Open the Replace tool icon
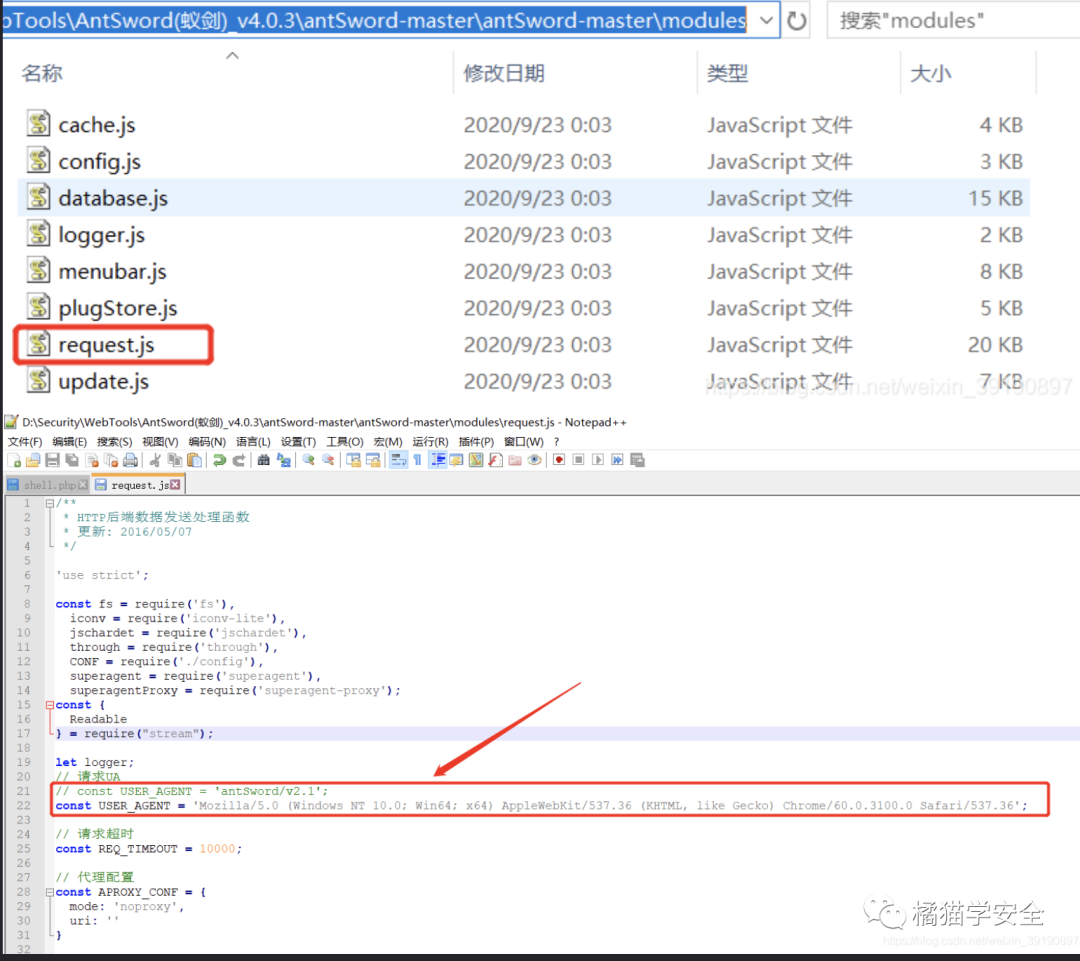The width and height of the screenshot is (1080, 961). 283,460
